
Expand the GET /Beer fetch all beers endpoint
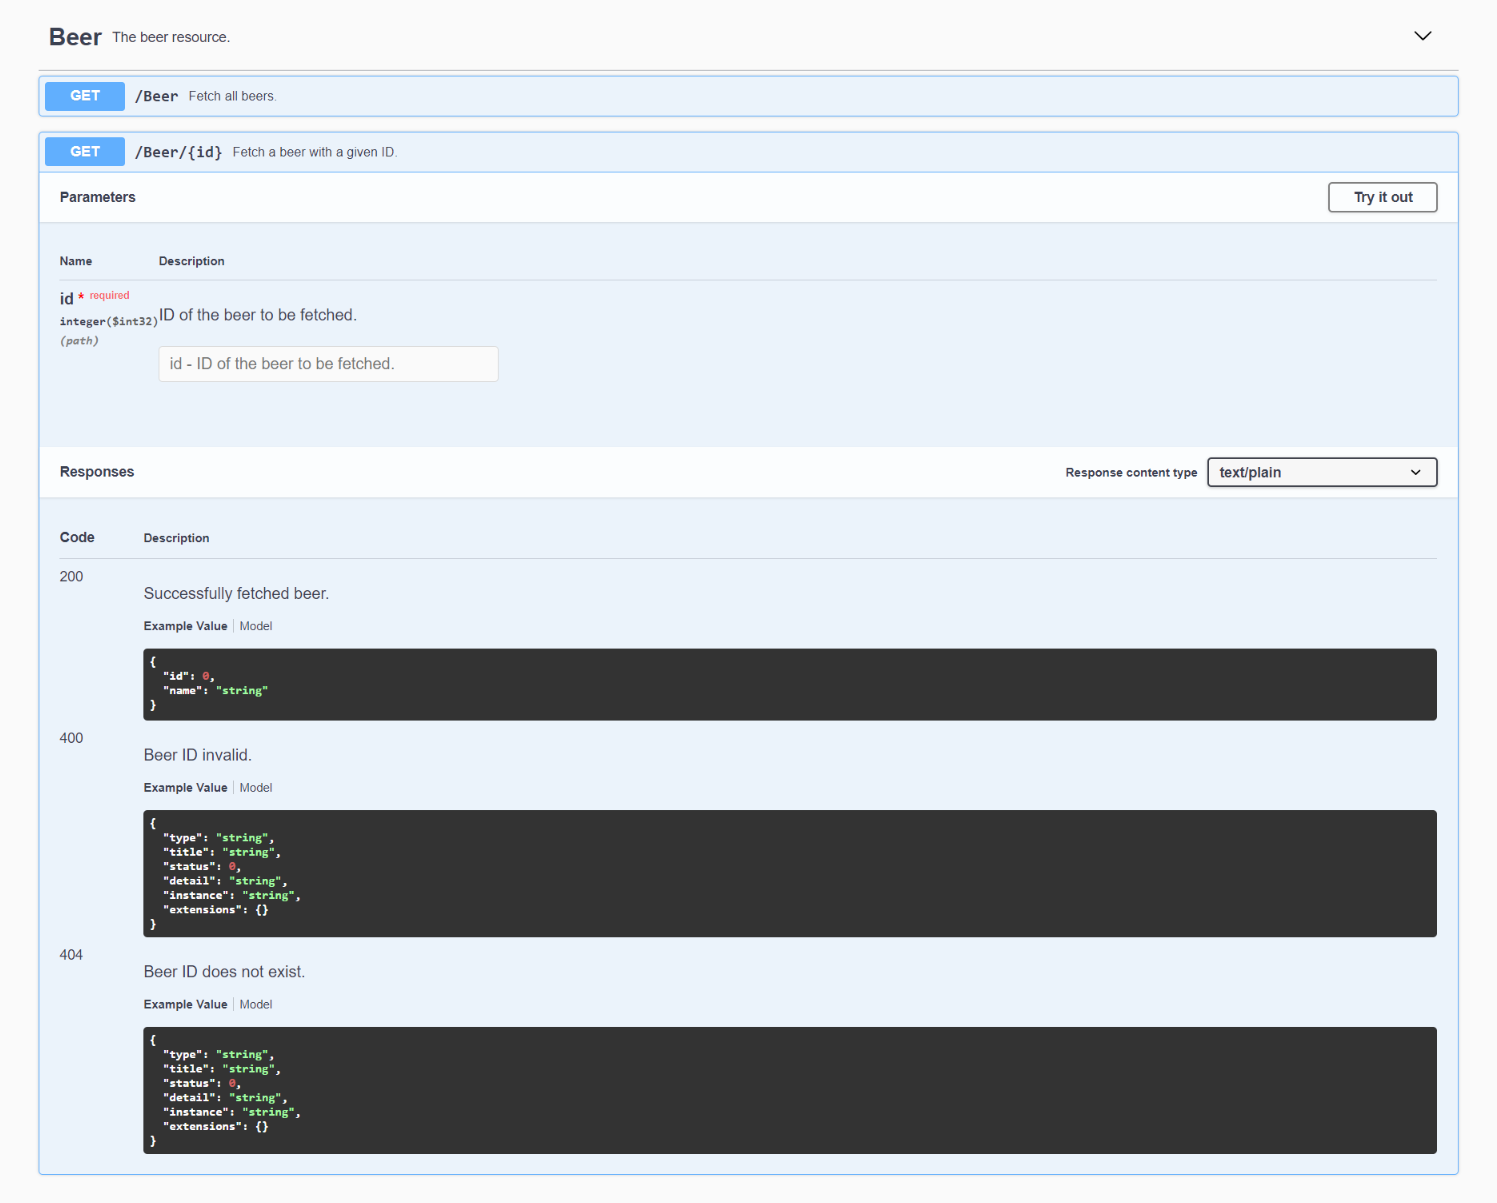(x=748, y=96)
